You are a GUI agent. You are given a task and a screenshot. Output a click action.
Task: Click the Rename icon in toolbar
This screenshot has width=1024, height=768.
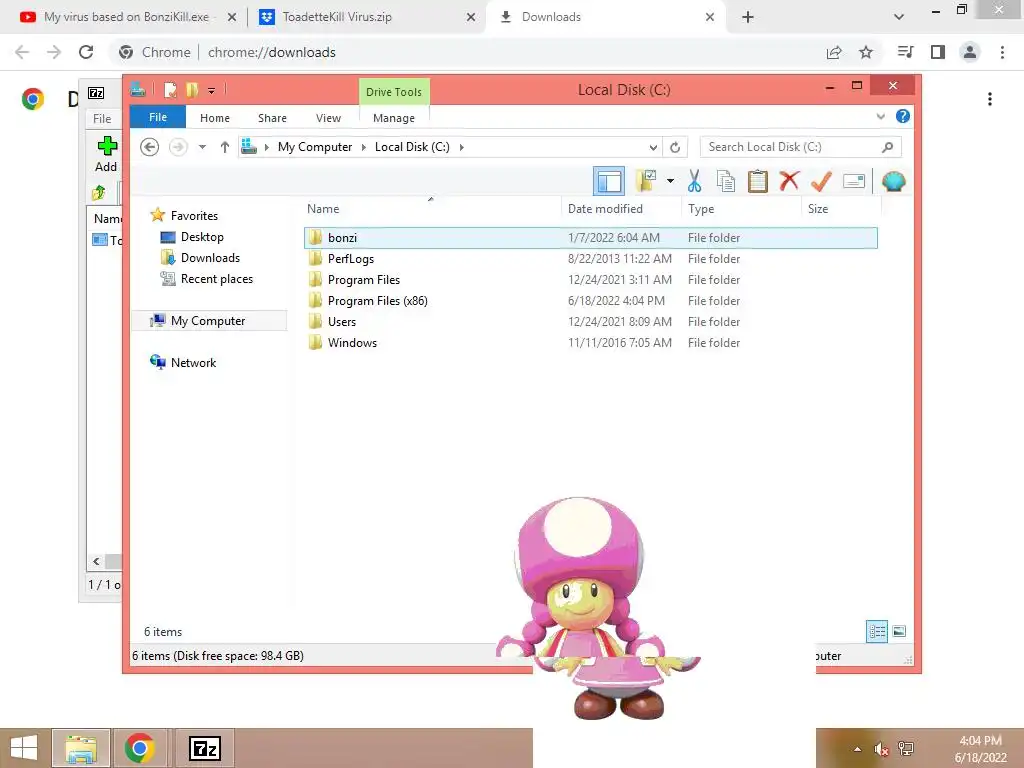click(854, 181)
